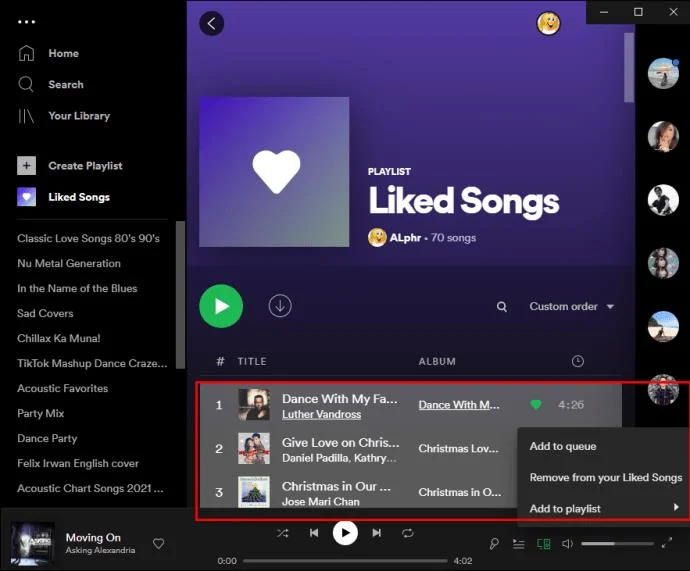Click the Create Playlist plus icon
This screenshot has width=690, height=571.
coord(26,166)
